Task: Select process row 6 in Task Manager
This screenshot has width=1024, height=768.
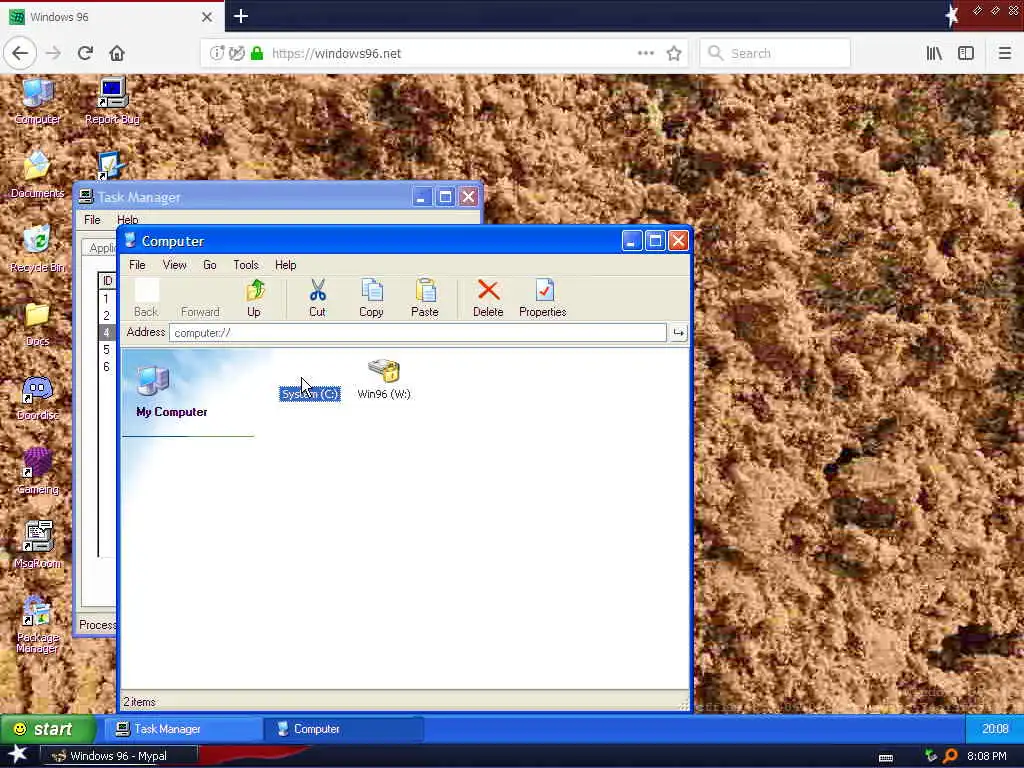Action: coord(106,367)
